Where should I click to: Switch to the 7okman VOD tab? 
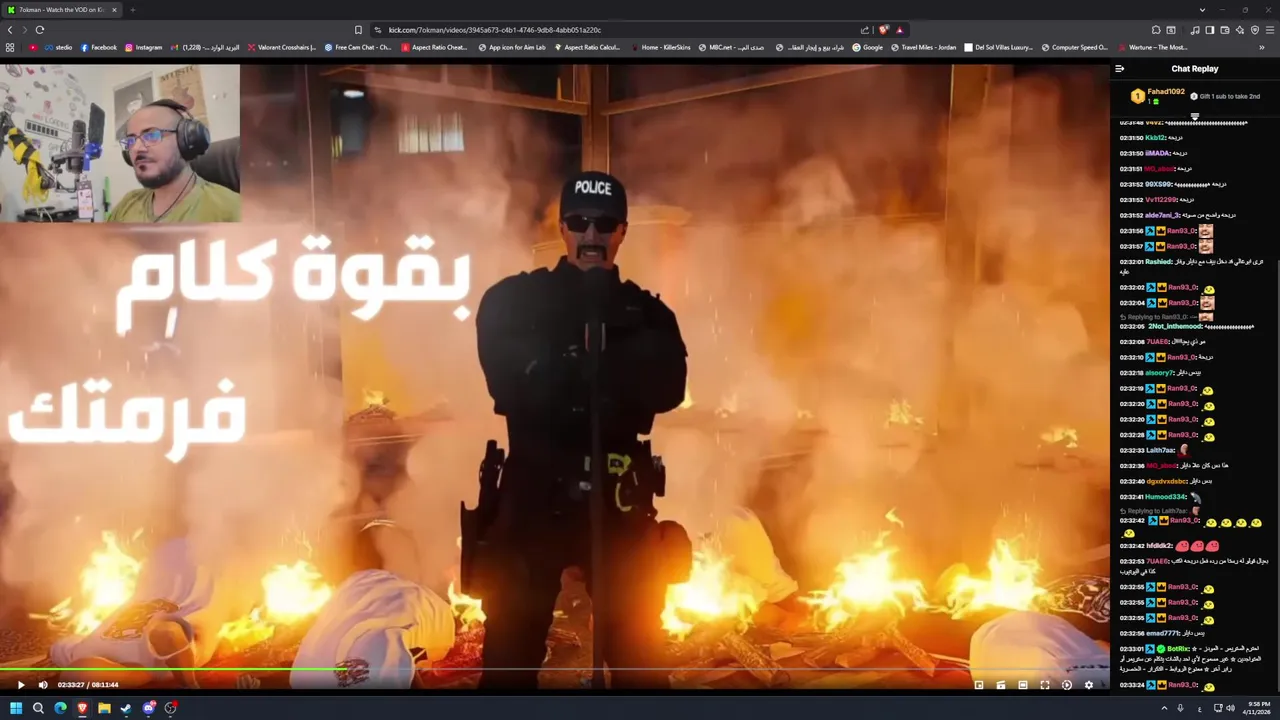click(62, 10)
